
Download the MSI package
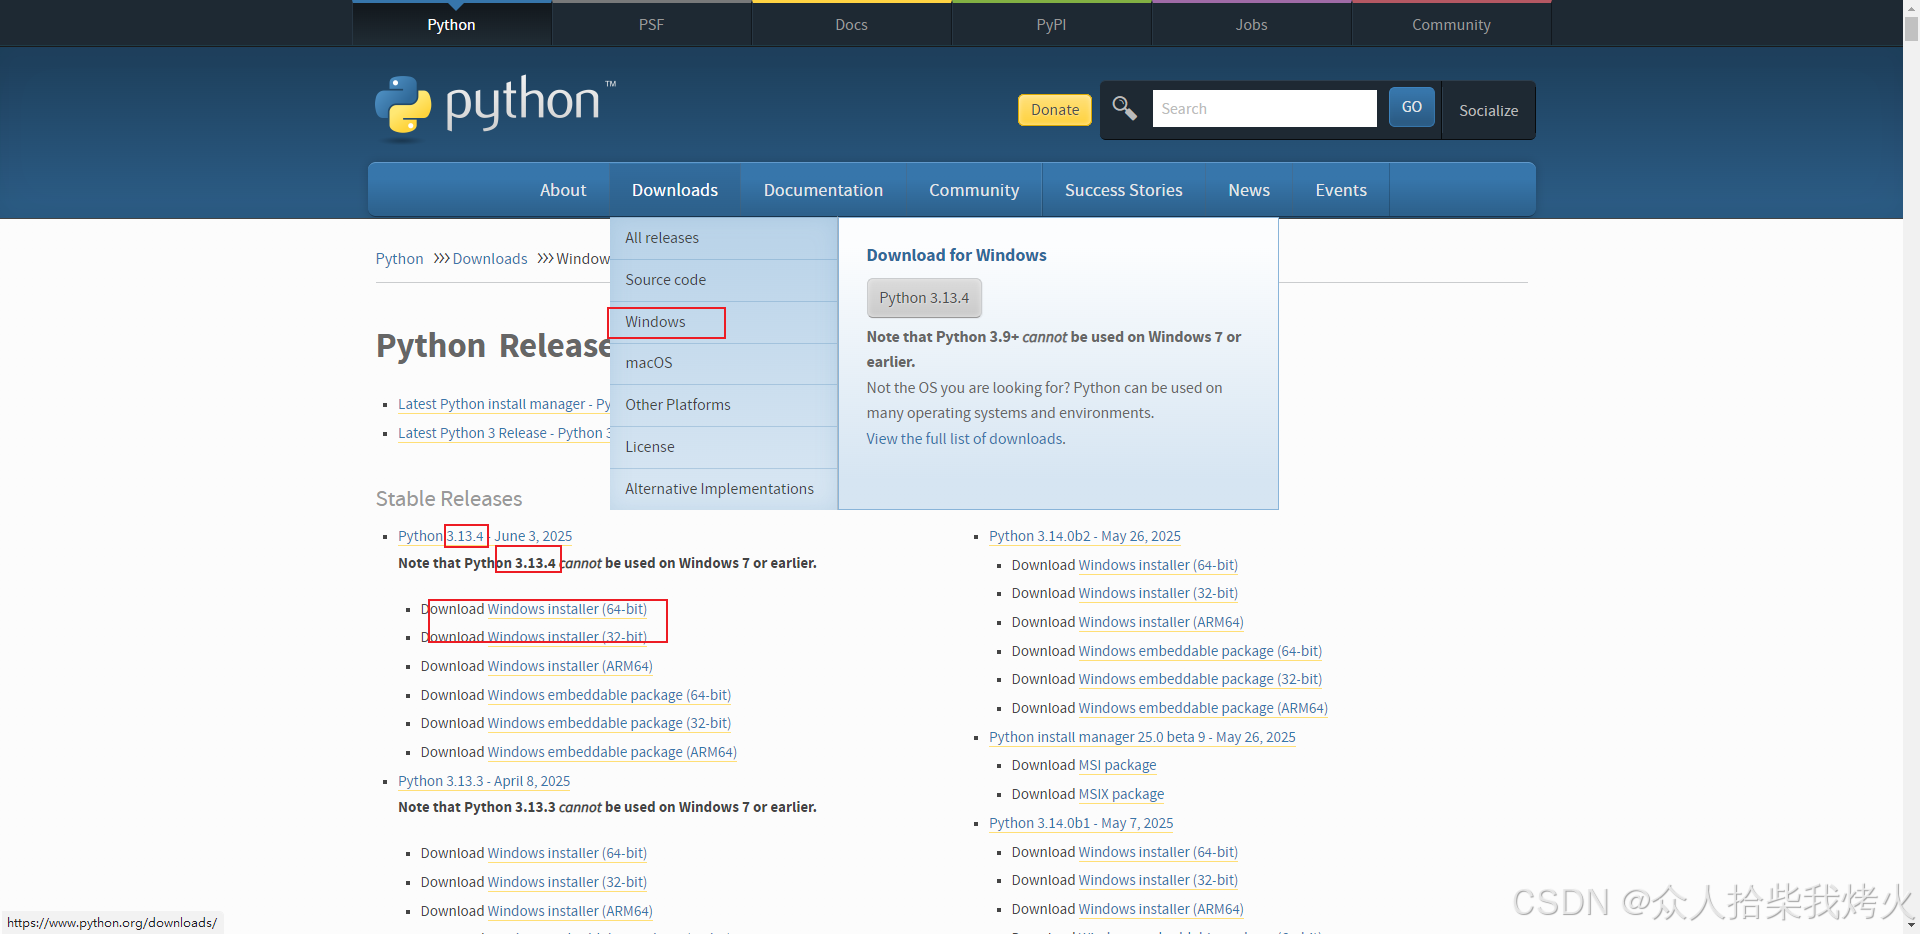tap(1117, 765)
